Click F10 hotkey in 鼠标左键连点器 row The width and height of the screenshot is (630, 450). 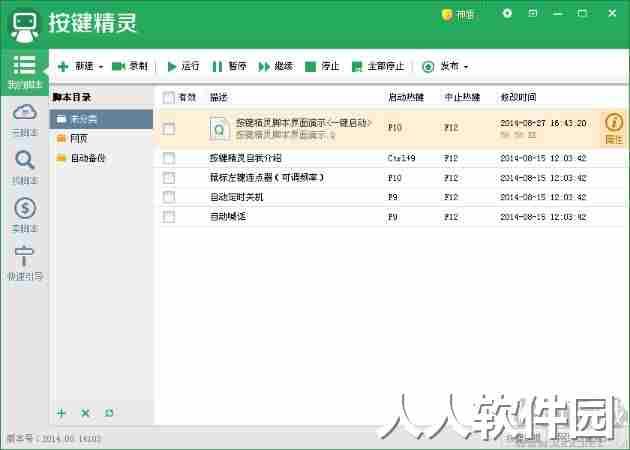(395, 178)
